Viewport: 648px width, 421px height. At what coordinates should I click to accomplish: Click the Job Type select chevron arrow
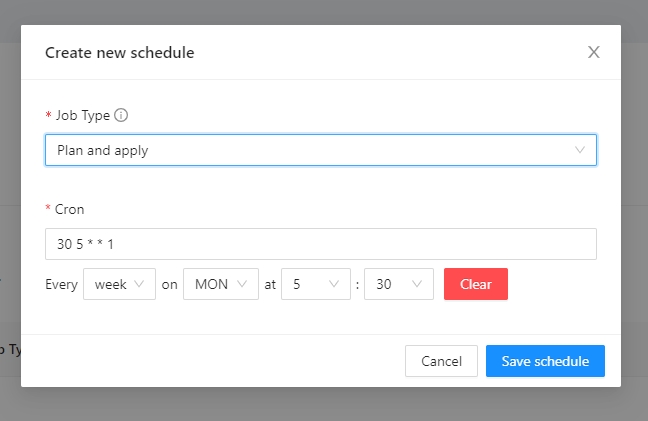[580, 150]
